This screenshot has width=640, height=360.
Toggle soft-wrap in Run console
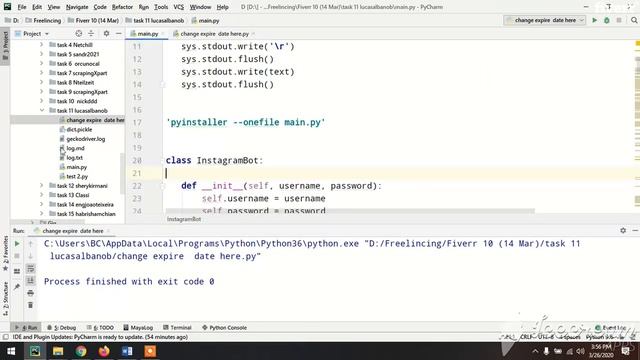(31, 268)
